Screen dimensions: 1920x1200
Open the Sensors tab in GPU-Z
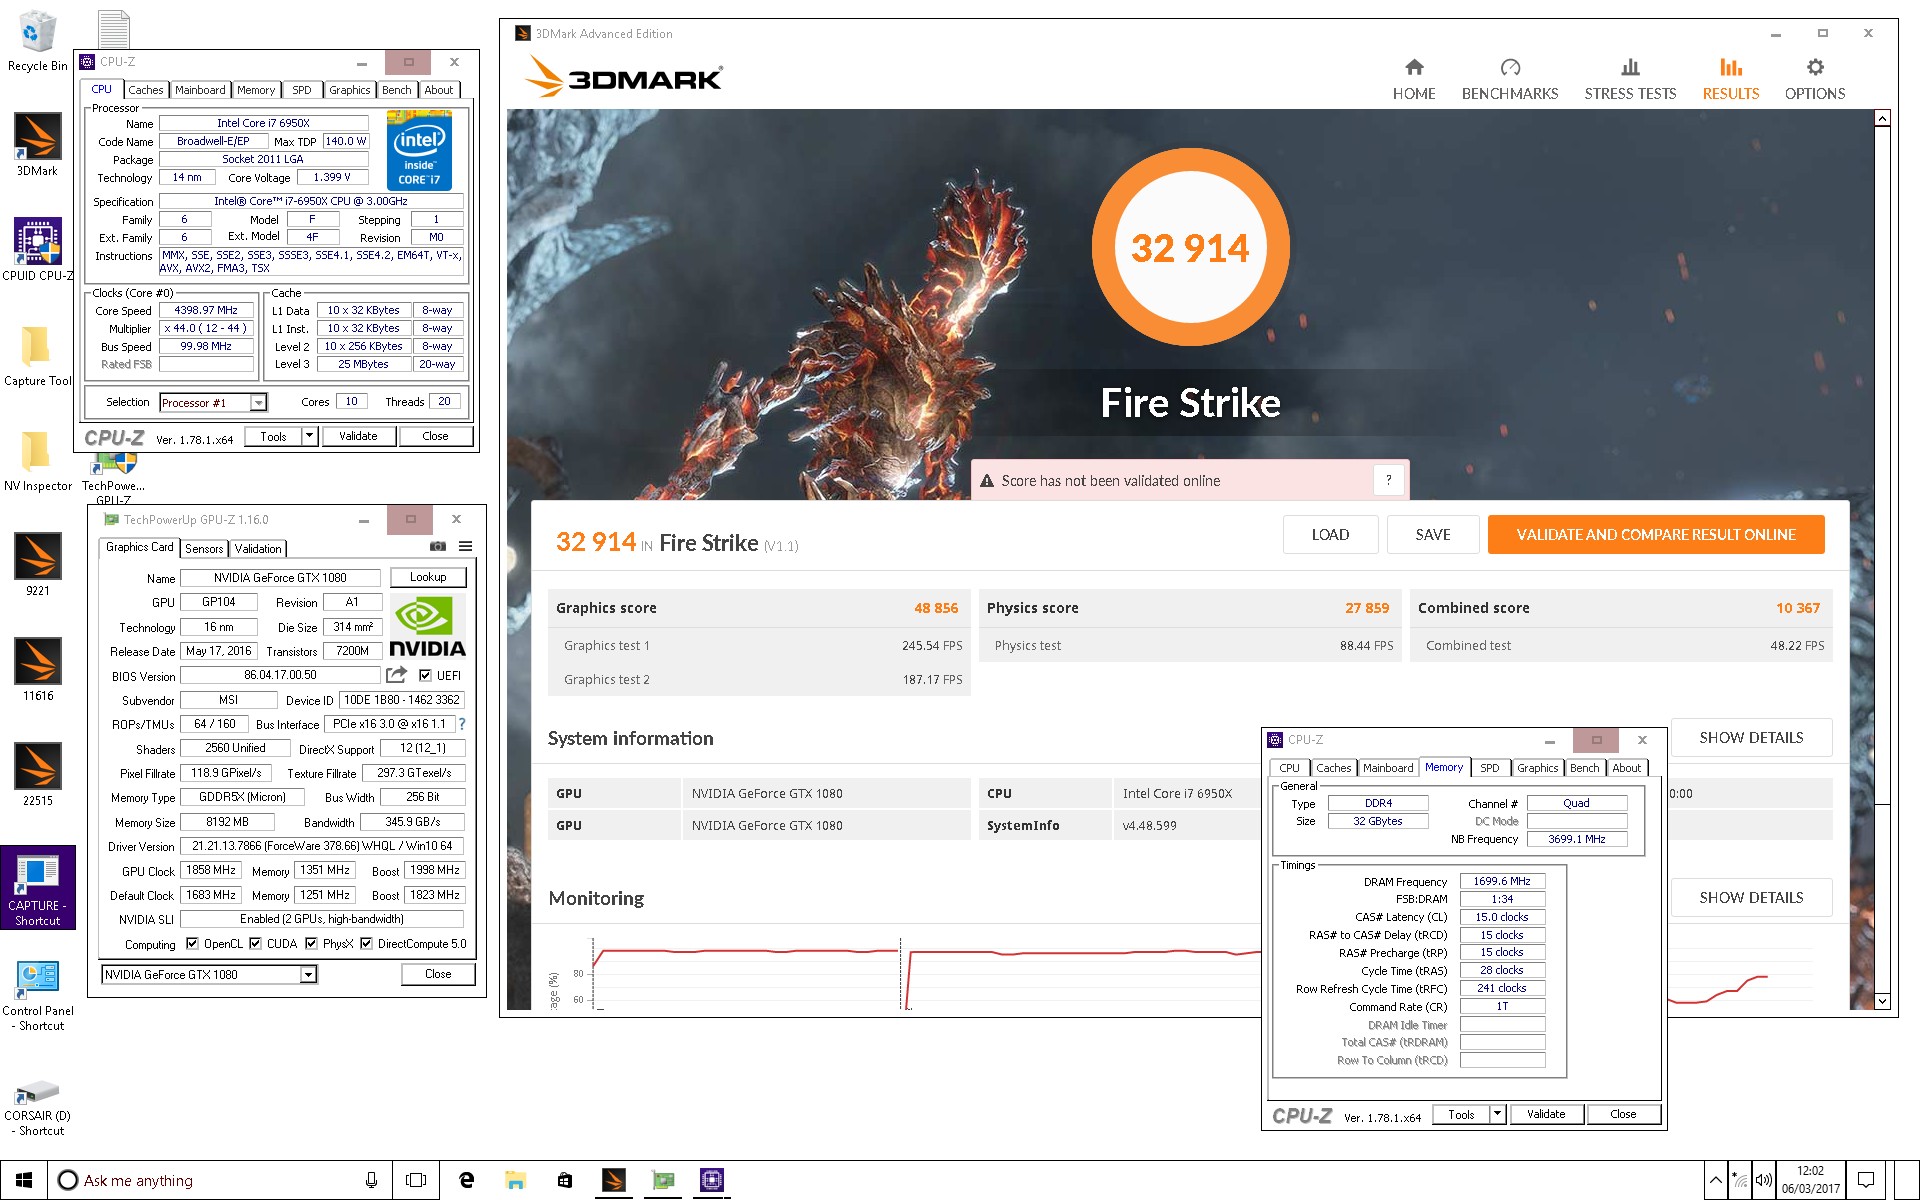204,548
